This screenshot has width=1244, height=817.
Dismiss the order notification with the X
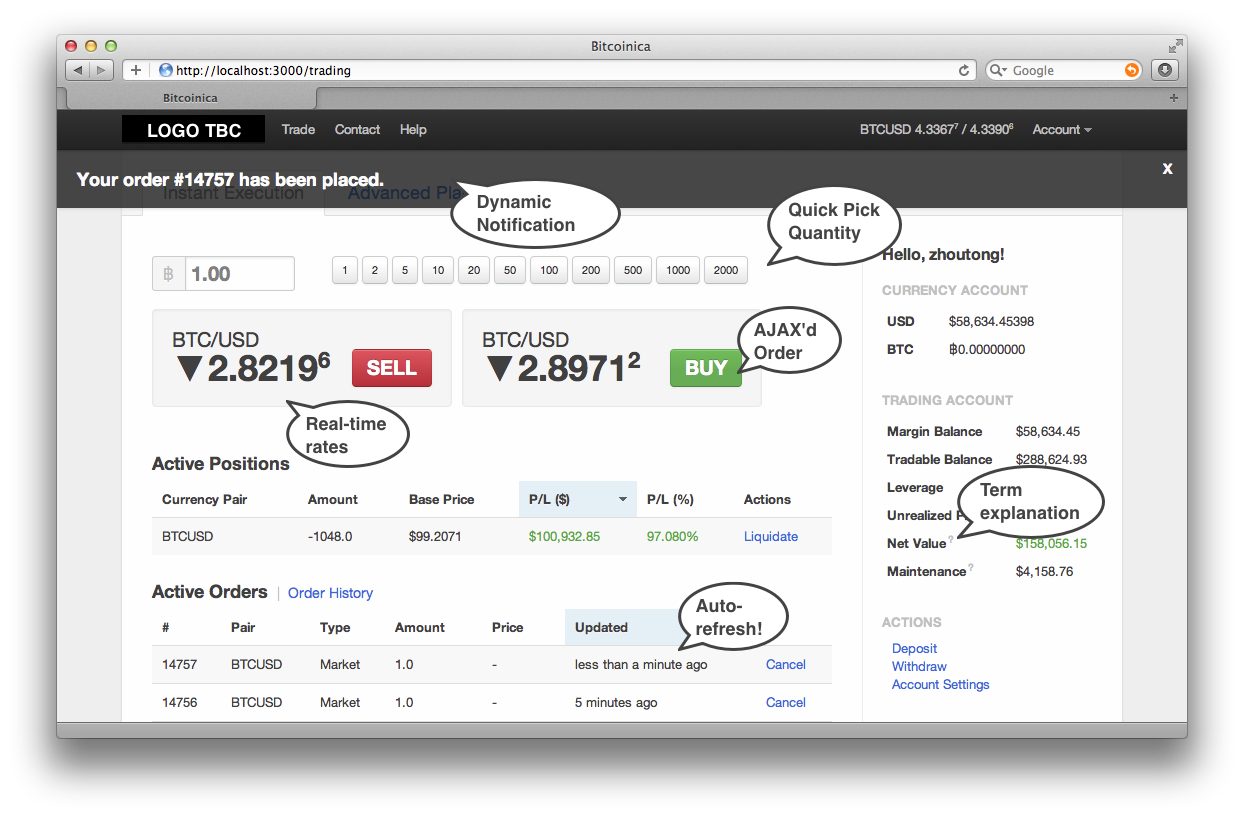point(1167,169)
